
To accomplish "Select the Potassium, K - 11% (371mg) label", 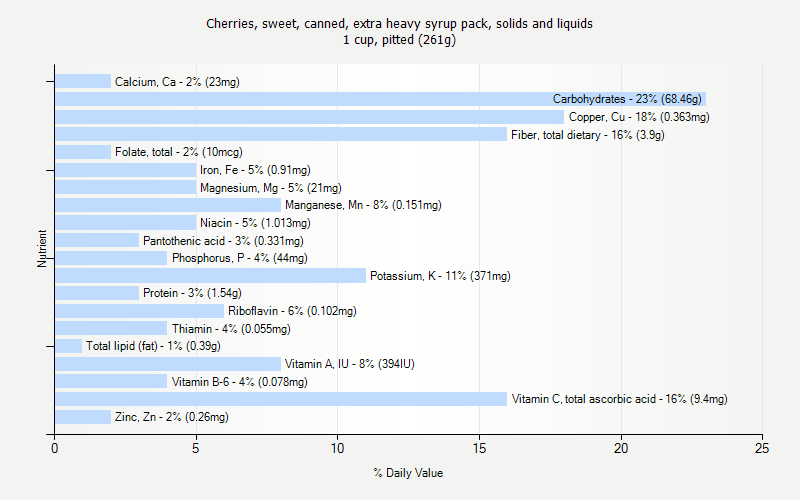I will coord(440,276).
